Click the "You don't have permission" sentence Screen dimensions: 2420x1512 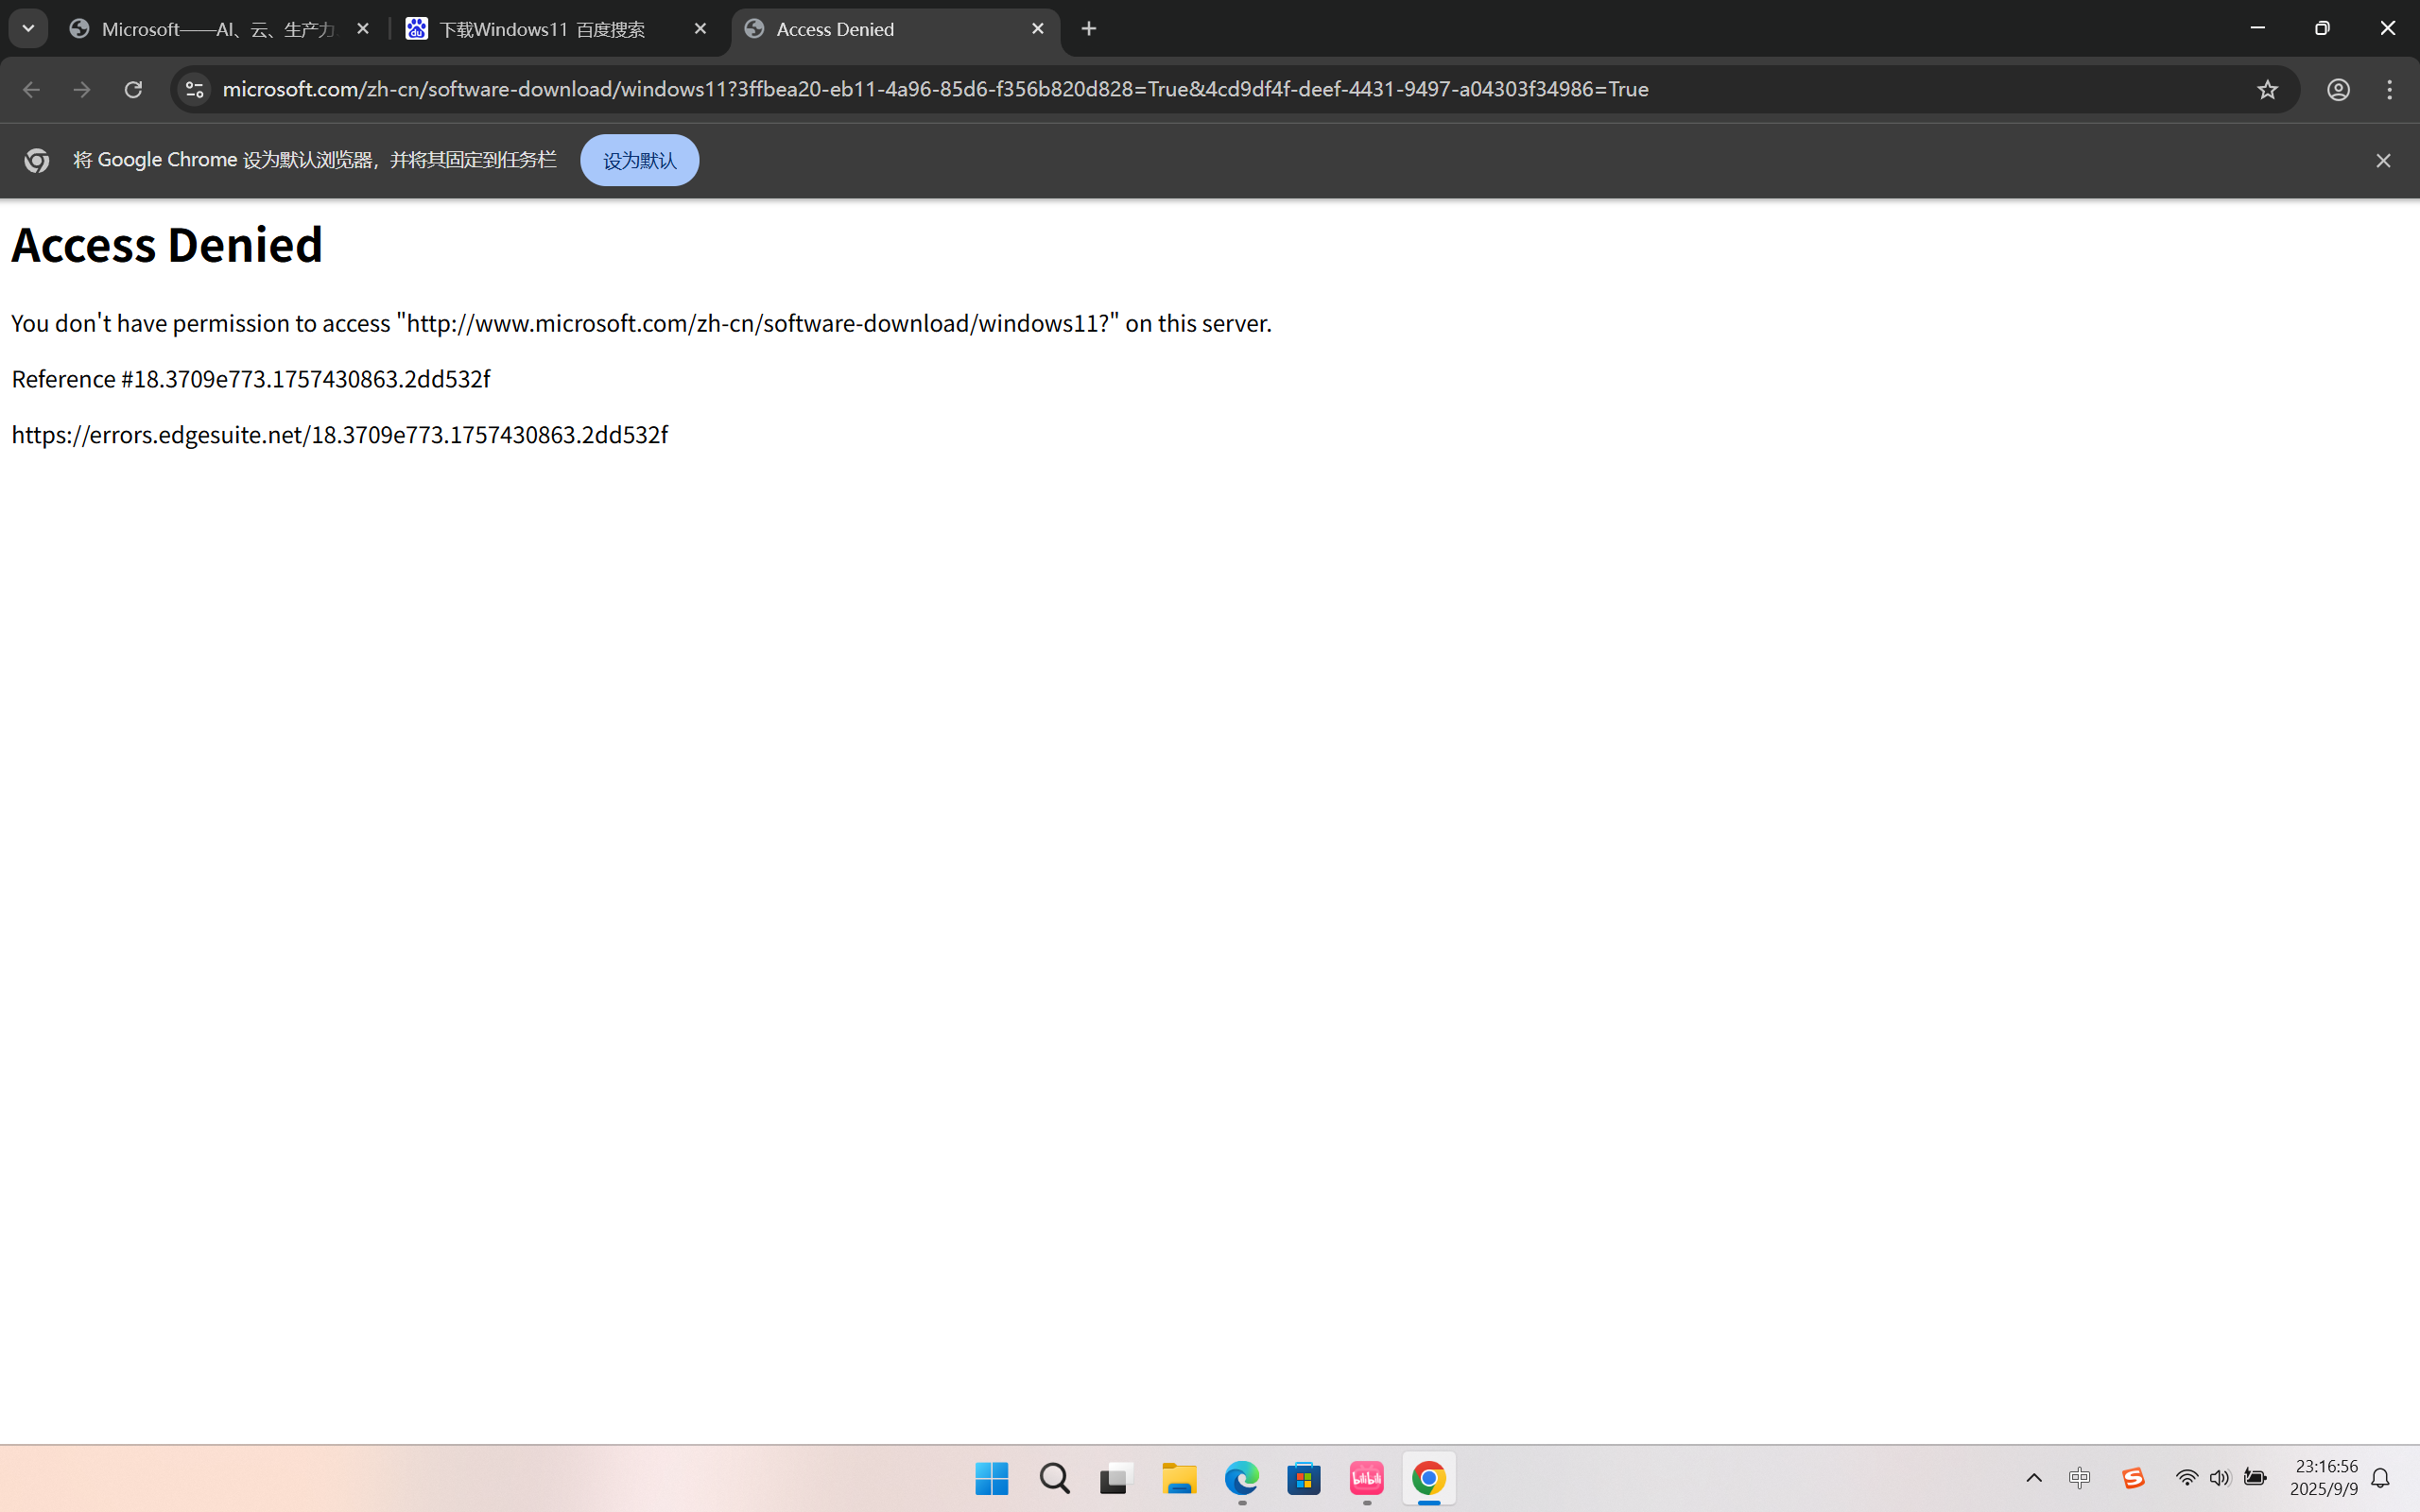click(x=641, y=323)
